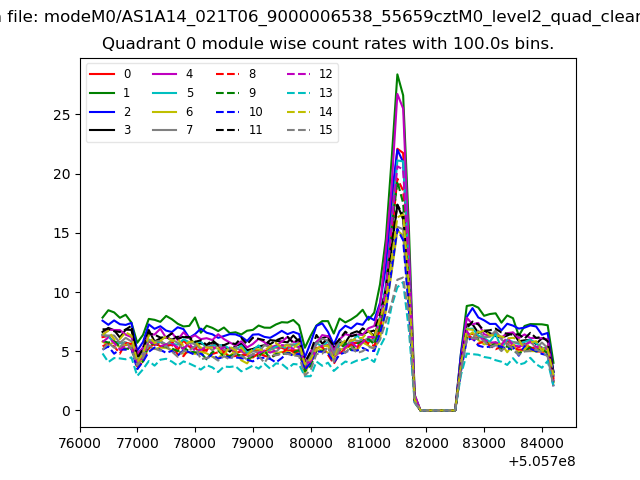The image size is (640, 480).
Task: Click the dashed gray legend entry 15
Action: point(299,130)
